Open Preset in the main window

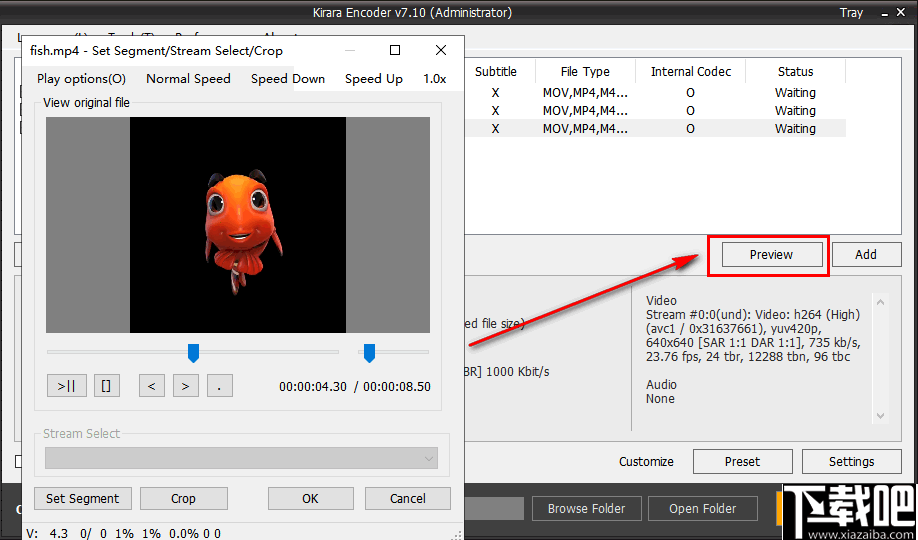[742, 462]
